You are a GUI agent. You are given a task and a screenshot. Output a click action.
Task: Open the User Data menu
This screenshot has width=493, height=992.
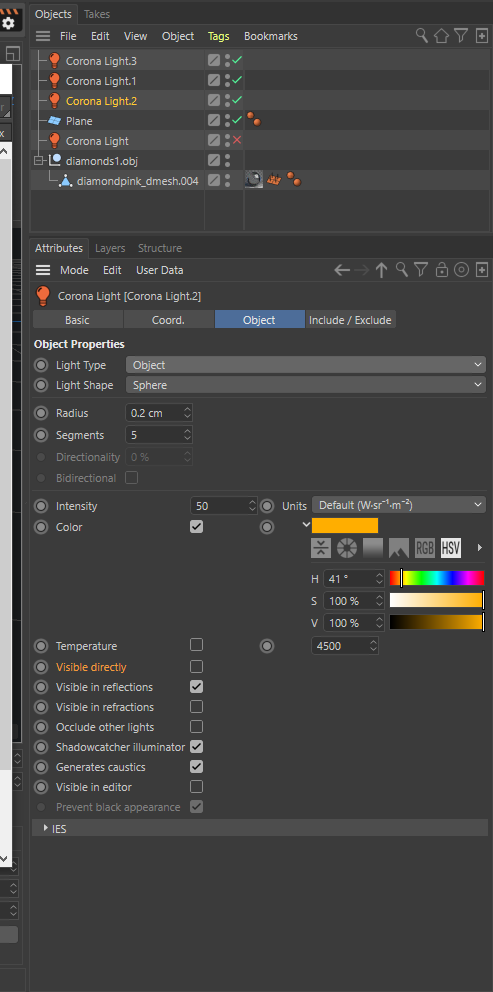(x=159, y=270)
